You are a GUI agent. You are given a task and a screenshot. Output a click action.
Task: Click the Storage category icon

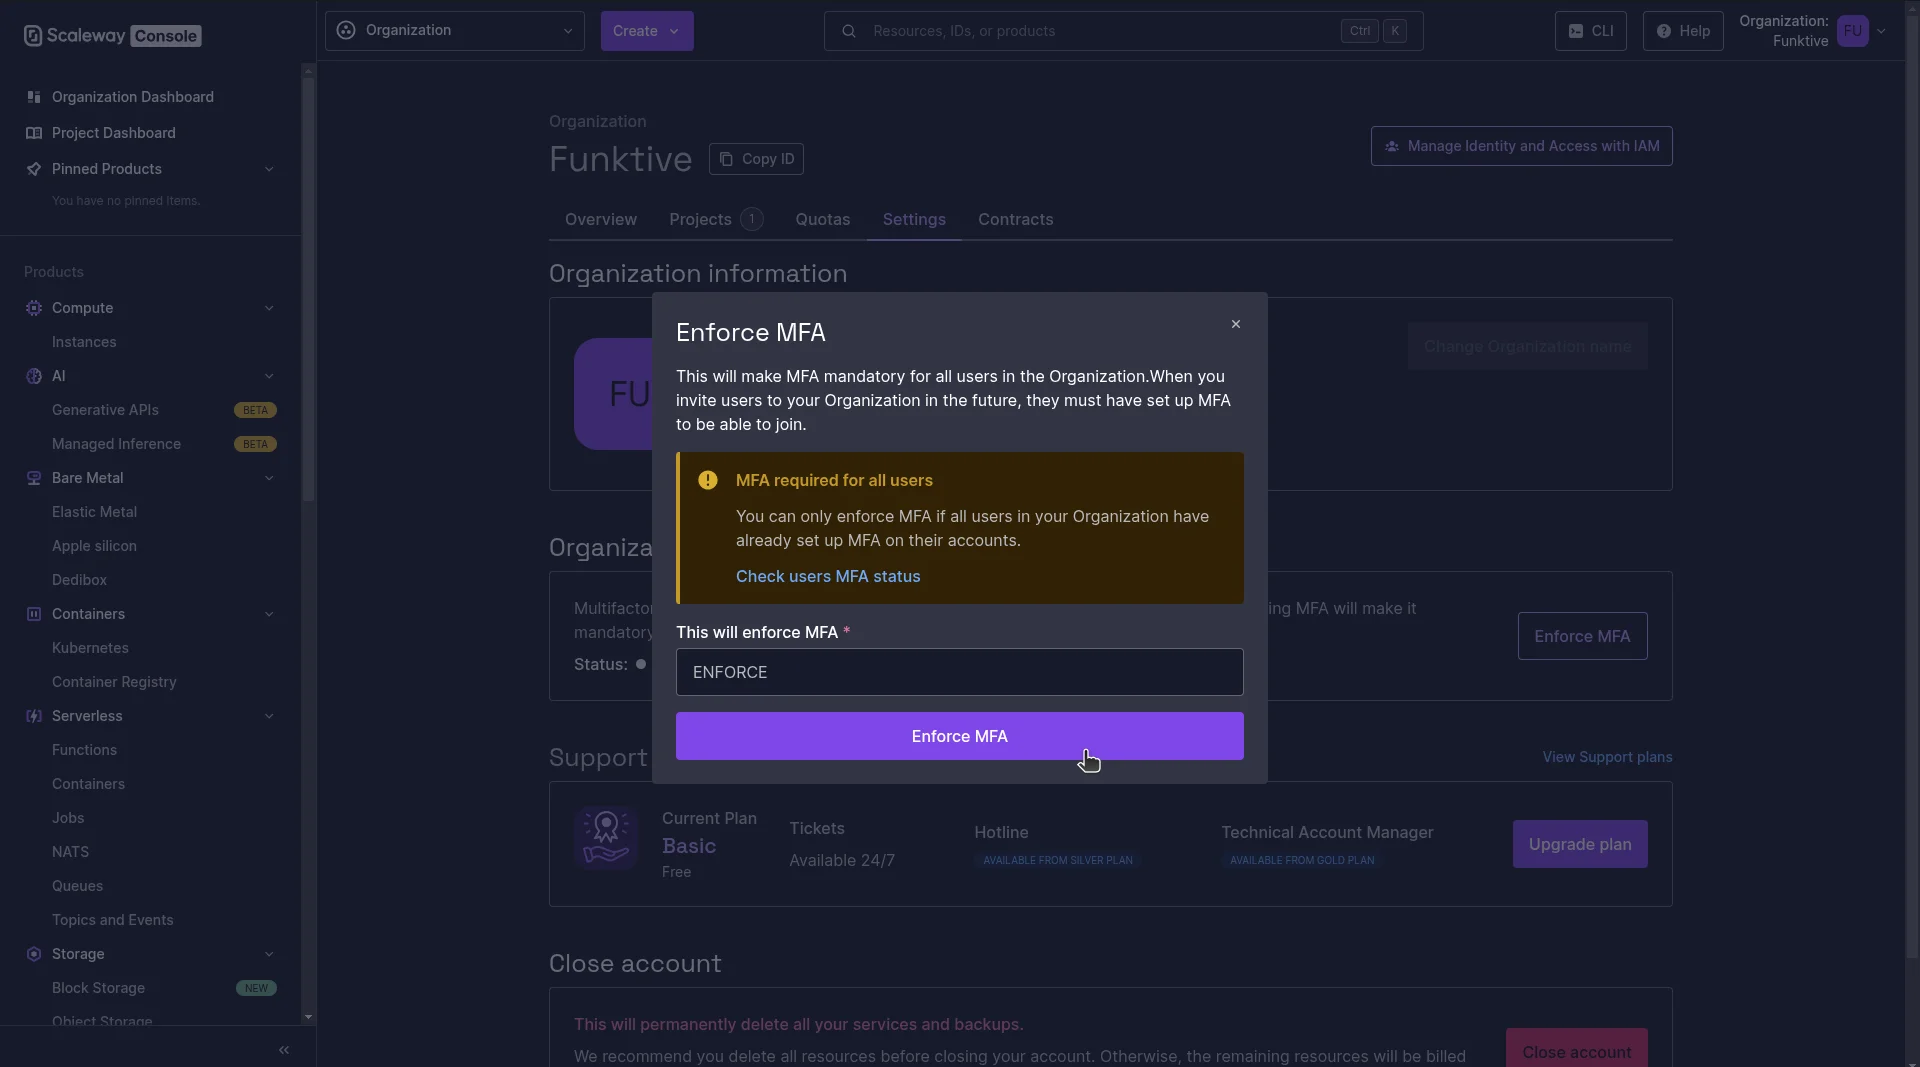point(34,954)
